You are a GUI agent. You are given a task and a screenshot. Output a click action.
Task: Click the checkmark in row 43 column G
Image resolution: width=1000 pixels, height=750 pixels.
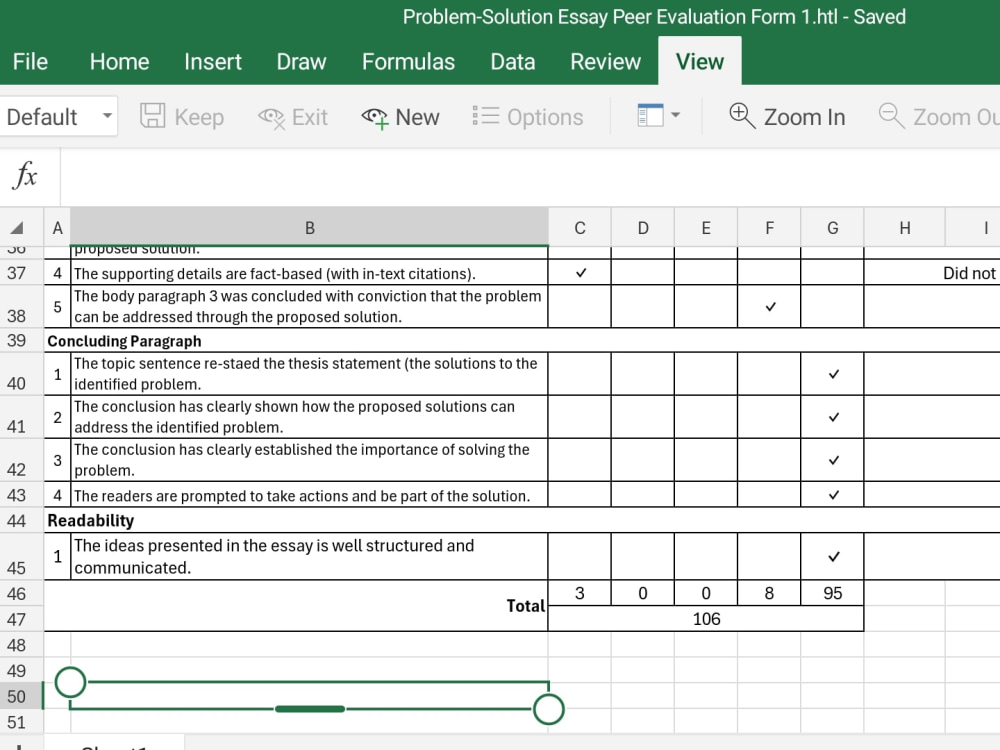834,495
